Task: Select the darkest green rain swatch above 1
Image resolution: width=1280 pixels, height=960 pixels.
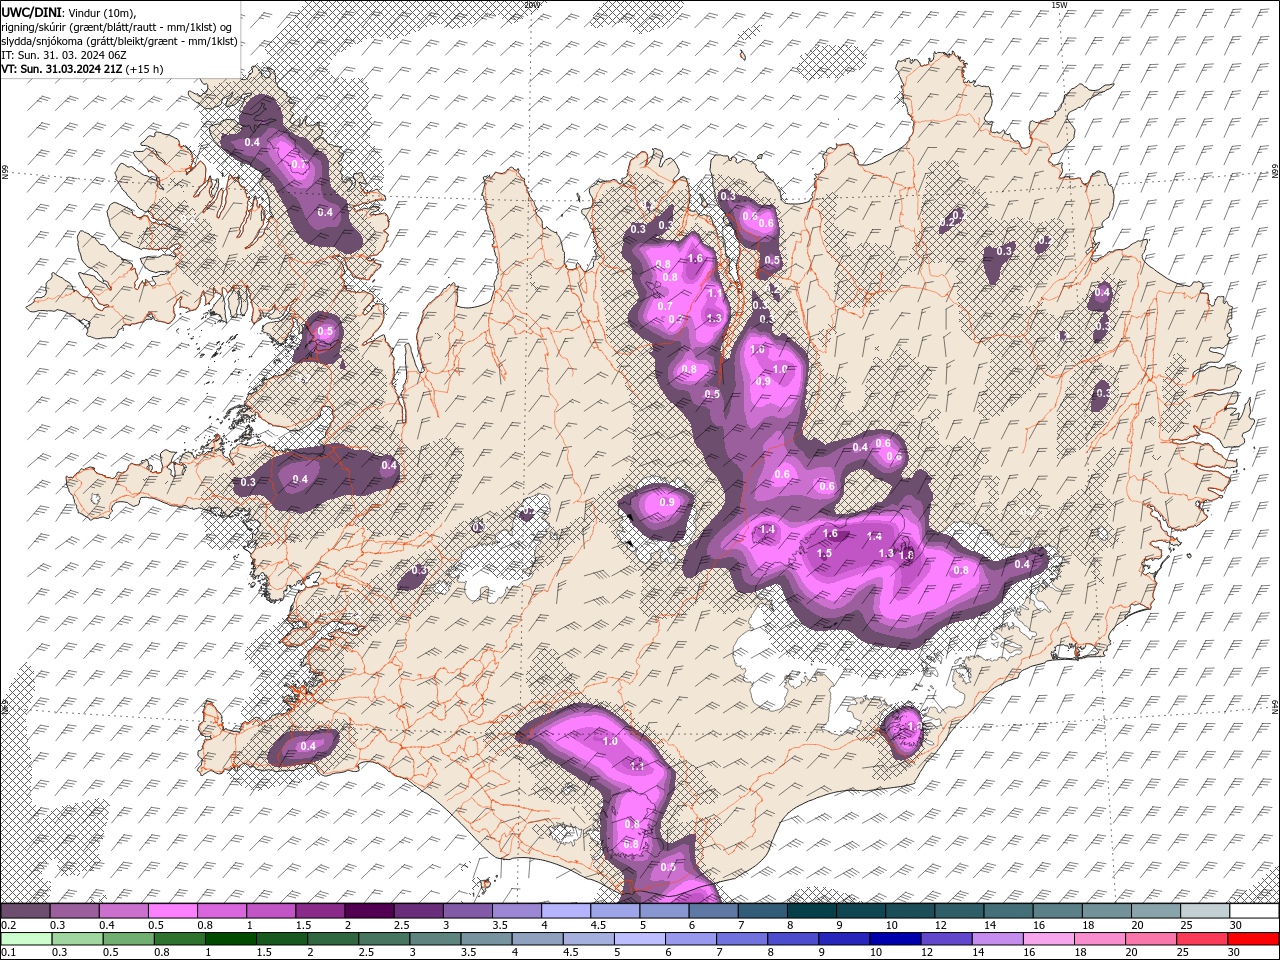Action: [230, 939]
